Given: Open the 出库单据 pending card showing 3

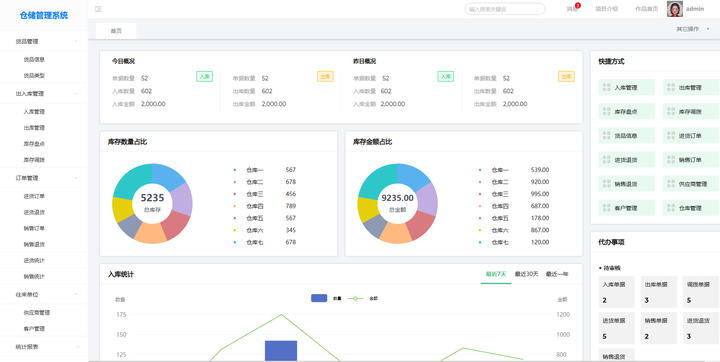Looking at the screenshot, I should click(x=658, y=292).
